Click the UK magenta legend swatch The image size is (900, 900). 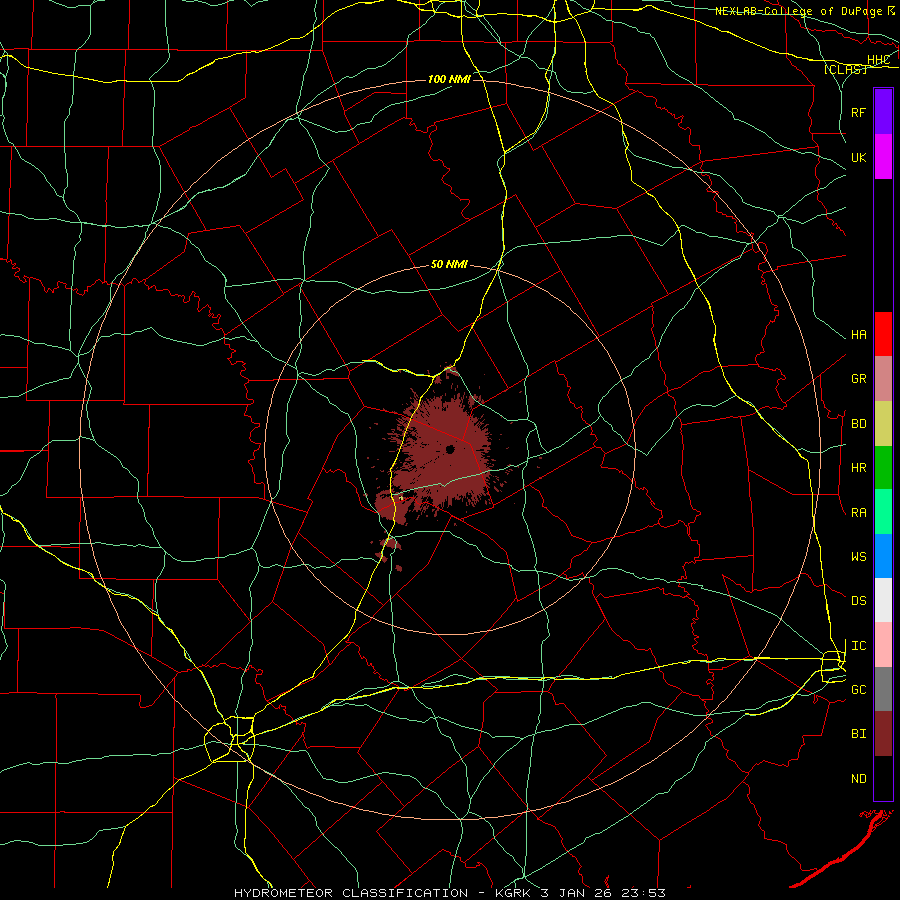[x=883, y=157]
